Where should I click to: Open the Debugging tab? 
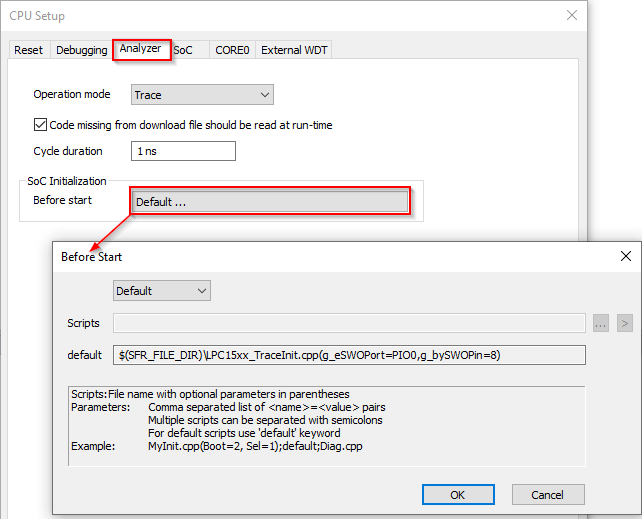pyautogui.click(x=81, y=50)
